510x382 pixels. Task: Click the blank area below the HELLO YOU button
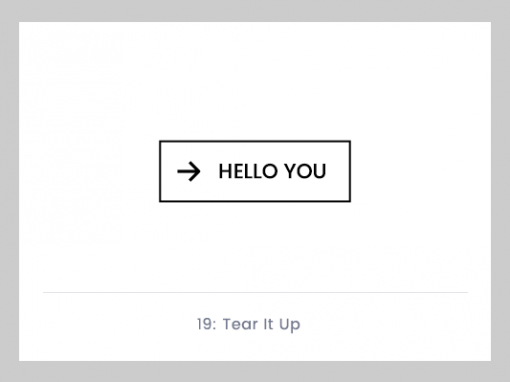(255, 247)
